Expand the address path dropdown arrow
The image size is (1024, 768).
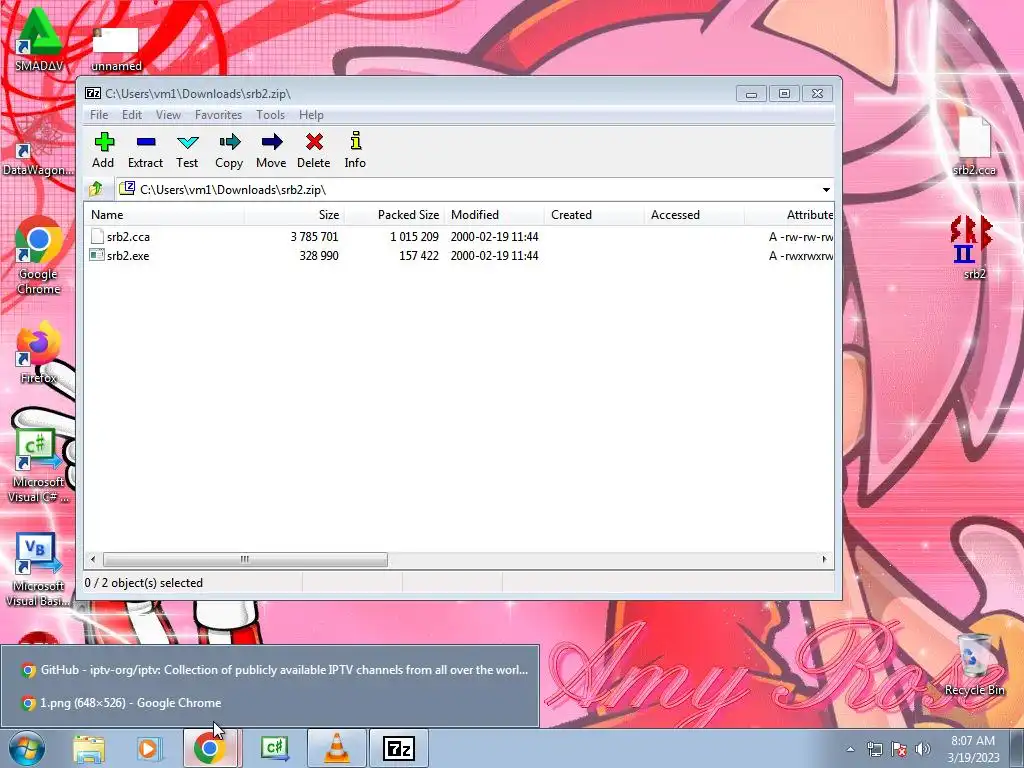(x=826, y=189)
